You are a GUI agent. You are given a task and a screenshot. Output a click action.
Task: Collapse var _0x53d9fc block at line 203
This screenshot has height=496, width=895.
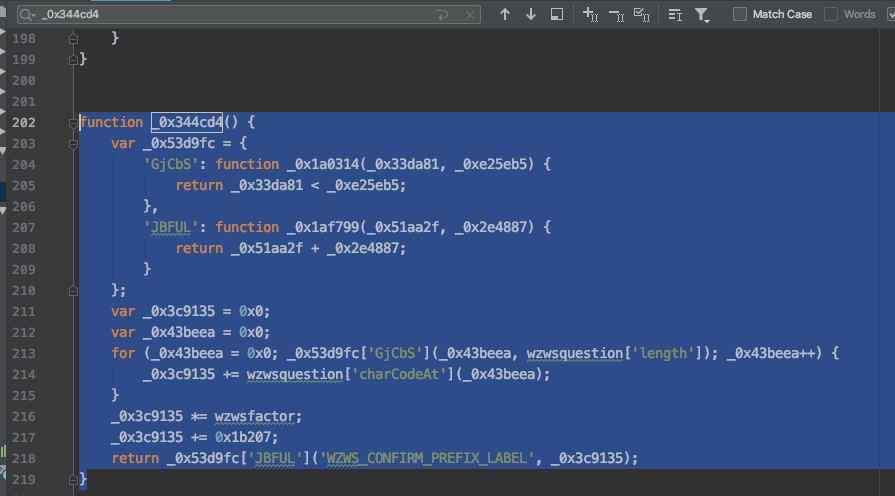click(x=73, y=144)
